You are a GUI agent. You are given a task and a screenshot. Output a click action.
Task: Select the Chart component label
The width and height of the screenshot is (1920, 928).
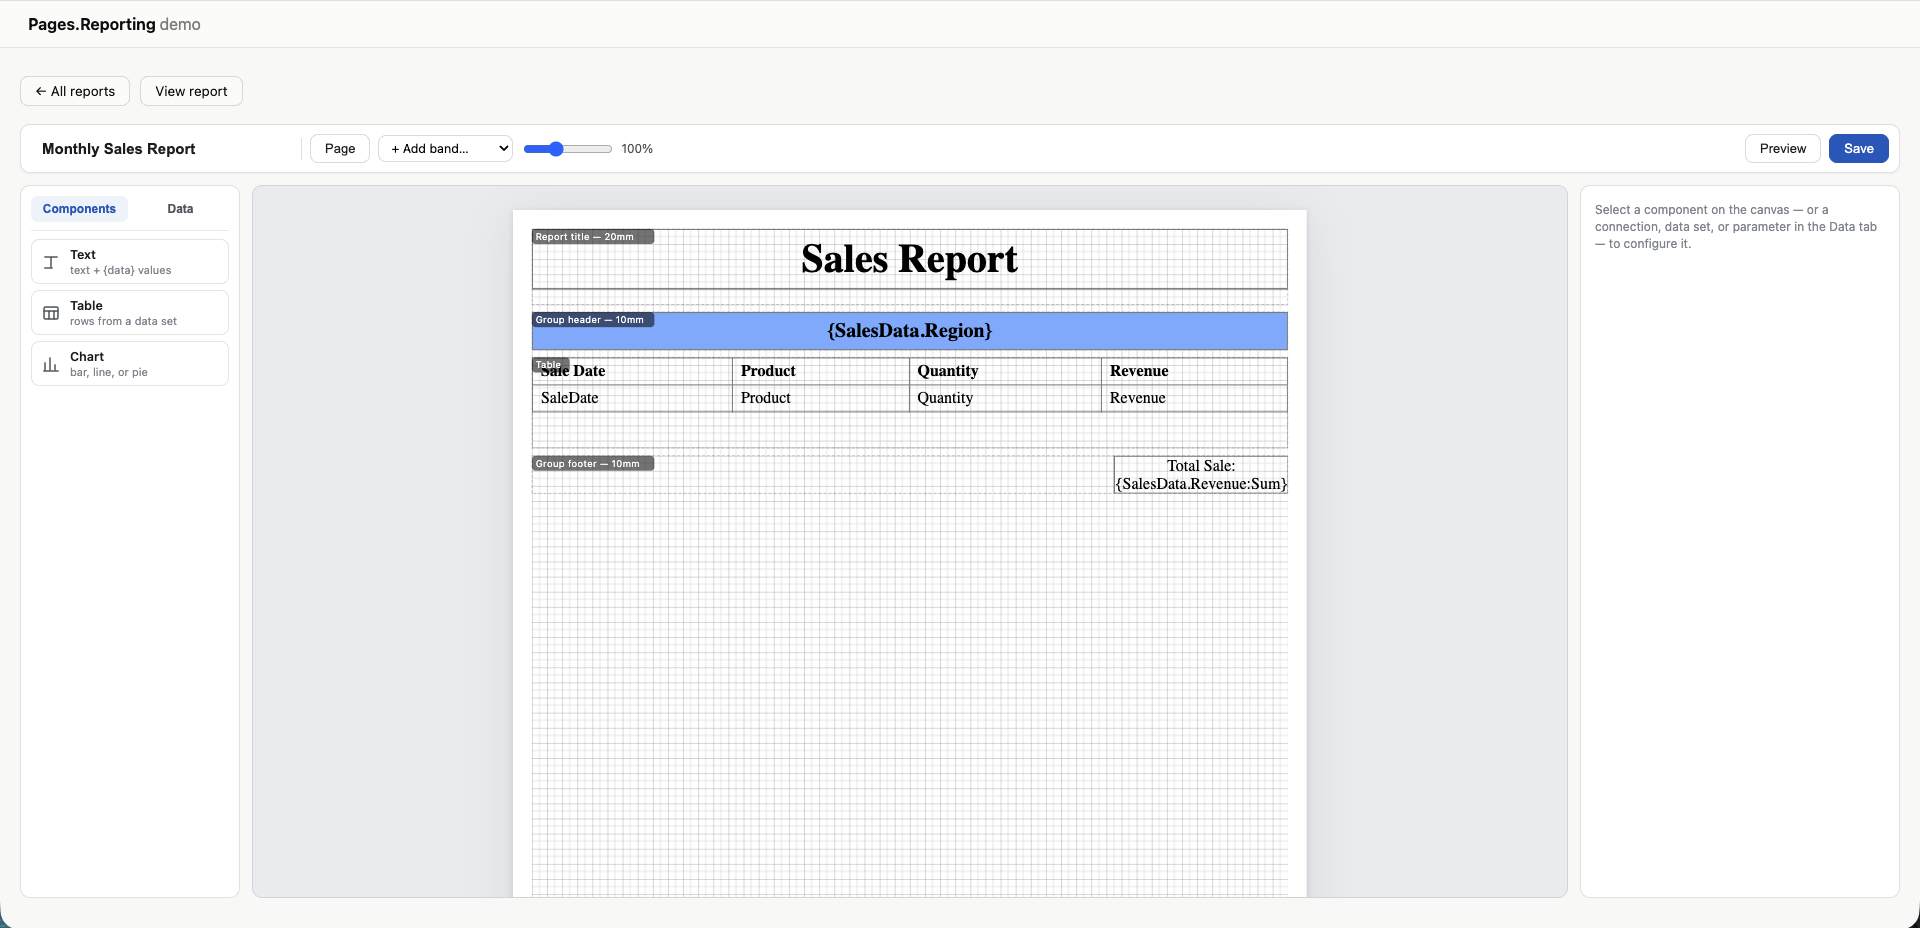(x=87, y=357)
